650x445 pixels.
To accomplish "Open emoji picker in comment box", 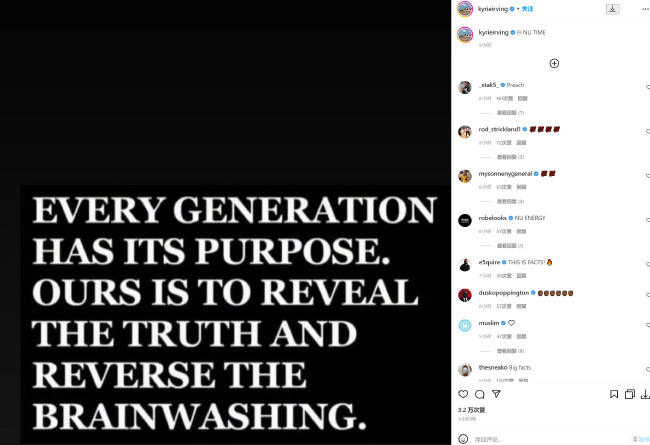I will pyautogui.click(x=463, y=439).
